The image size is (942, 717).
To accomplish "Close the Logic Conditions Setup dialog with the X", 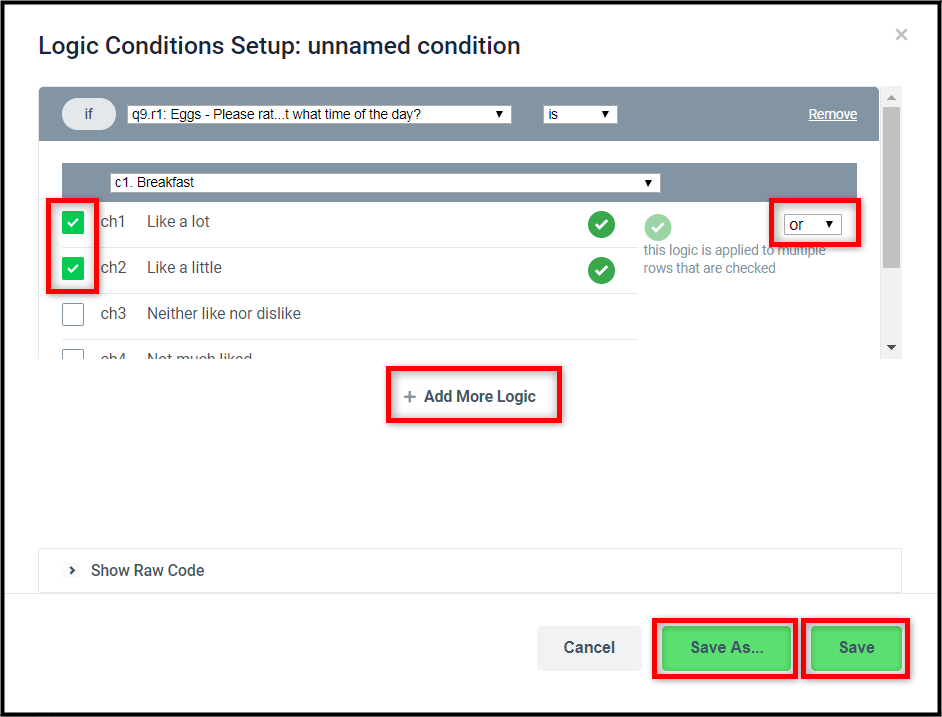I will point(901,35).
